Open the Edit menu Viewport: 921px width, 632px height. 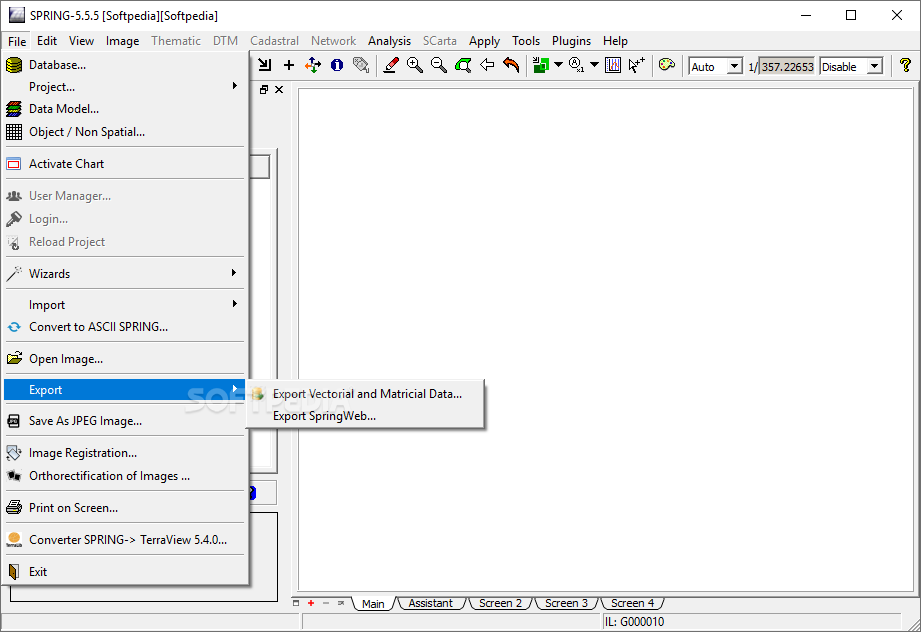[46, 41]
